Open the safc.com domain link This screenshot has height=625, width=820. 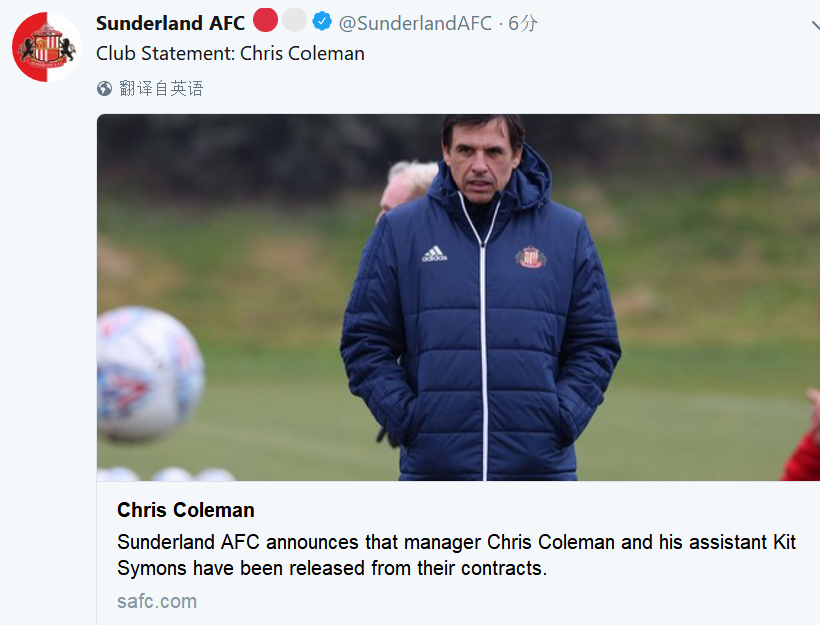click(x=157, y=601)
